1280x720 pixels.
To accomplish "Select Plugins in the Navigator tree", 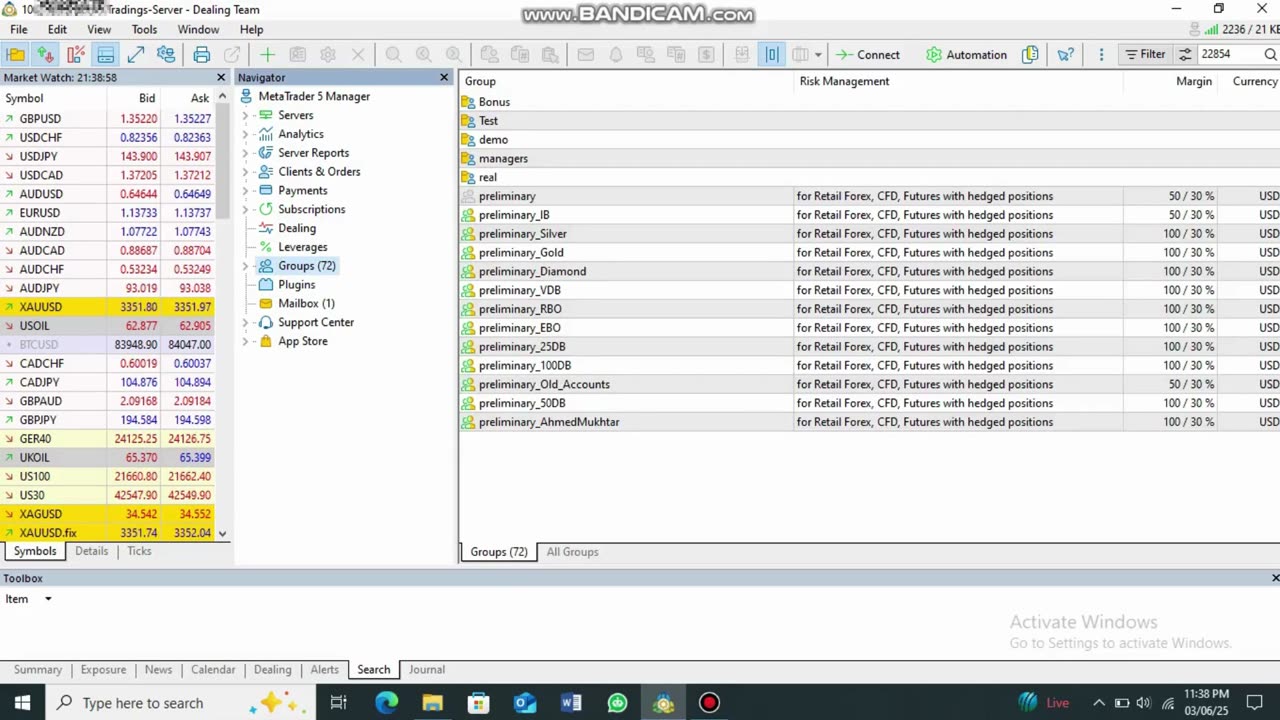I will point(296,285).
